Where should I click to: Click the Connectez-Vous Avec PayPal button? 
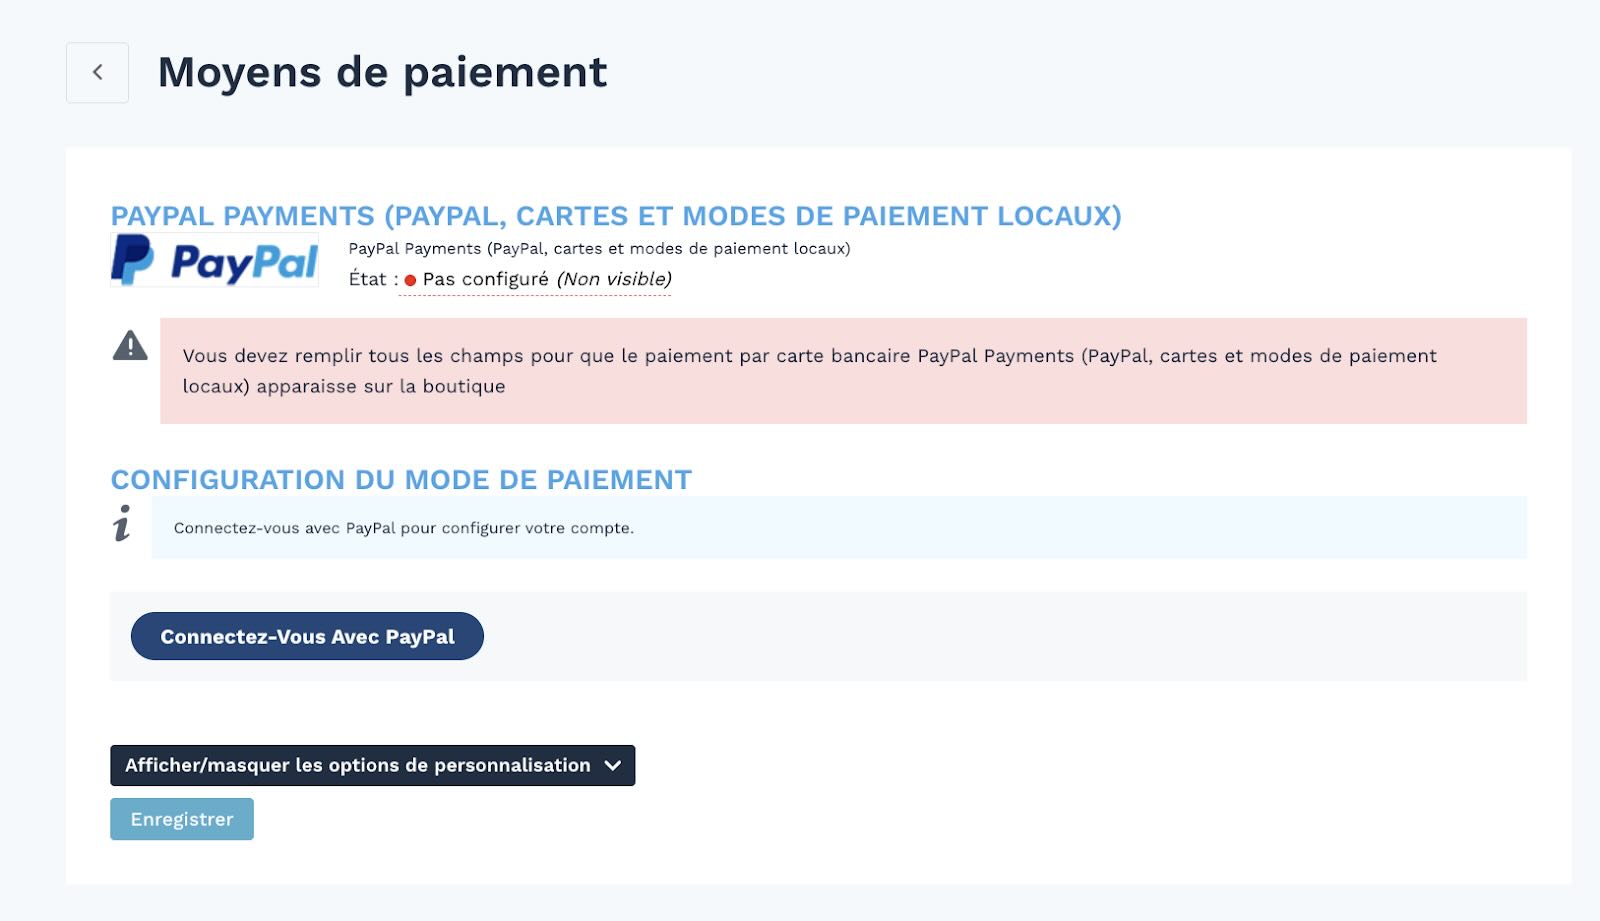click(307, 636)
